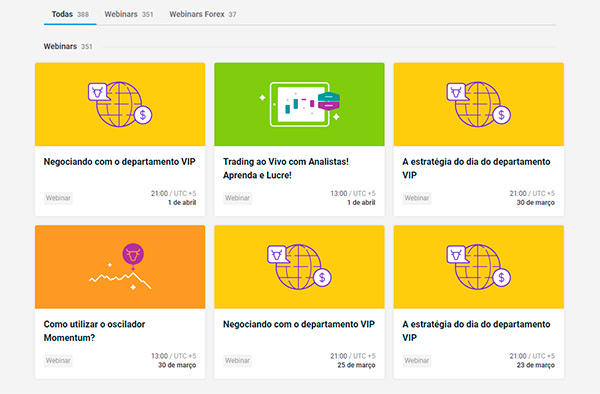This screenshot has height=394, width=600.
Task: Open 'Negociando com o departamento VIP' 25 de março
Action: (299, 324)
